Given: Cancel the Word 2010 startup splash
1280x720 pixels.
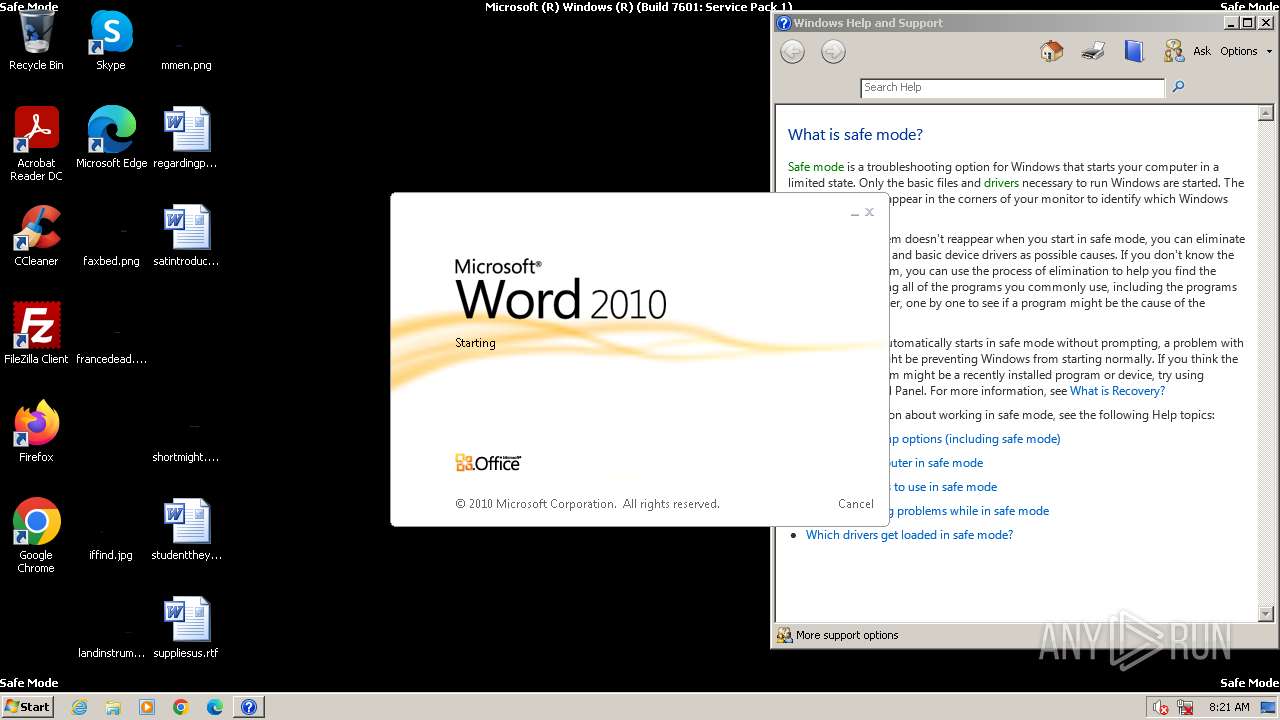Looking at the screenshot, I should [x=856, y=504].
